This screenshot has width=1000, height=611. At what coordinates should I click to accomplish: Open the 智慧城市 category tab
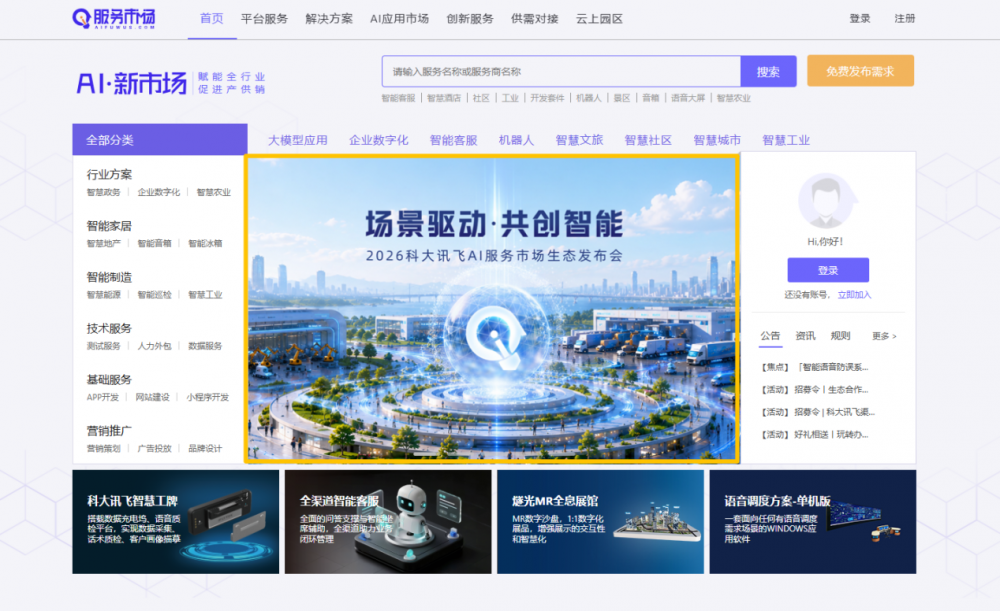[717, 140]
